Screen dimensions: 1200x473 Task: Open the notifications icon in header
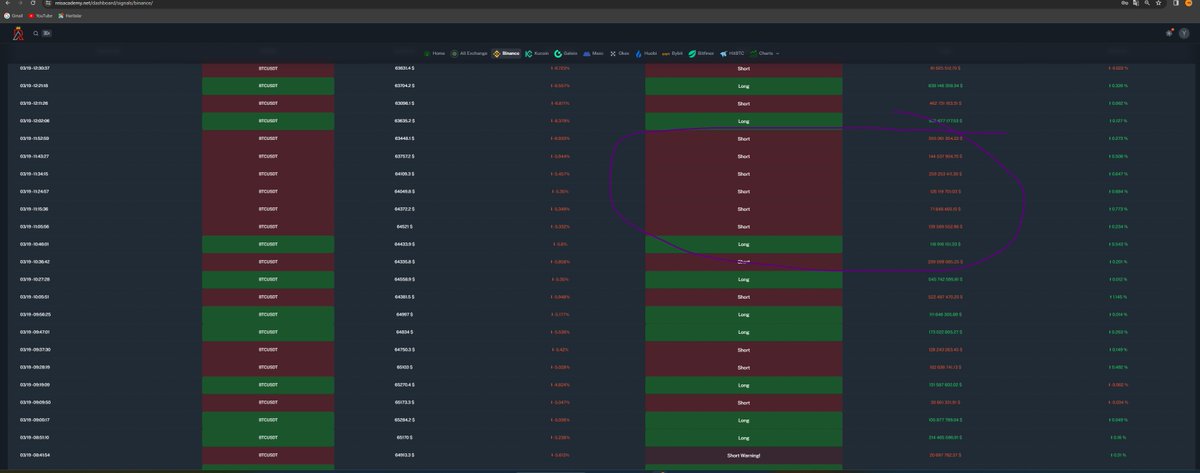coord(1168,33)
